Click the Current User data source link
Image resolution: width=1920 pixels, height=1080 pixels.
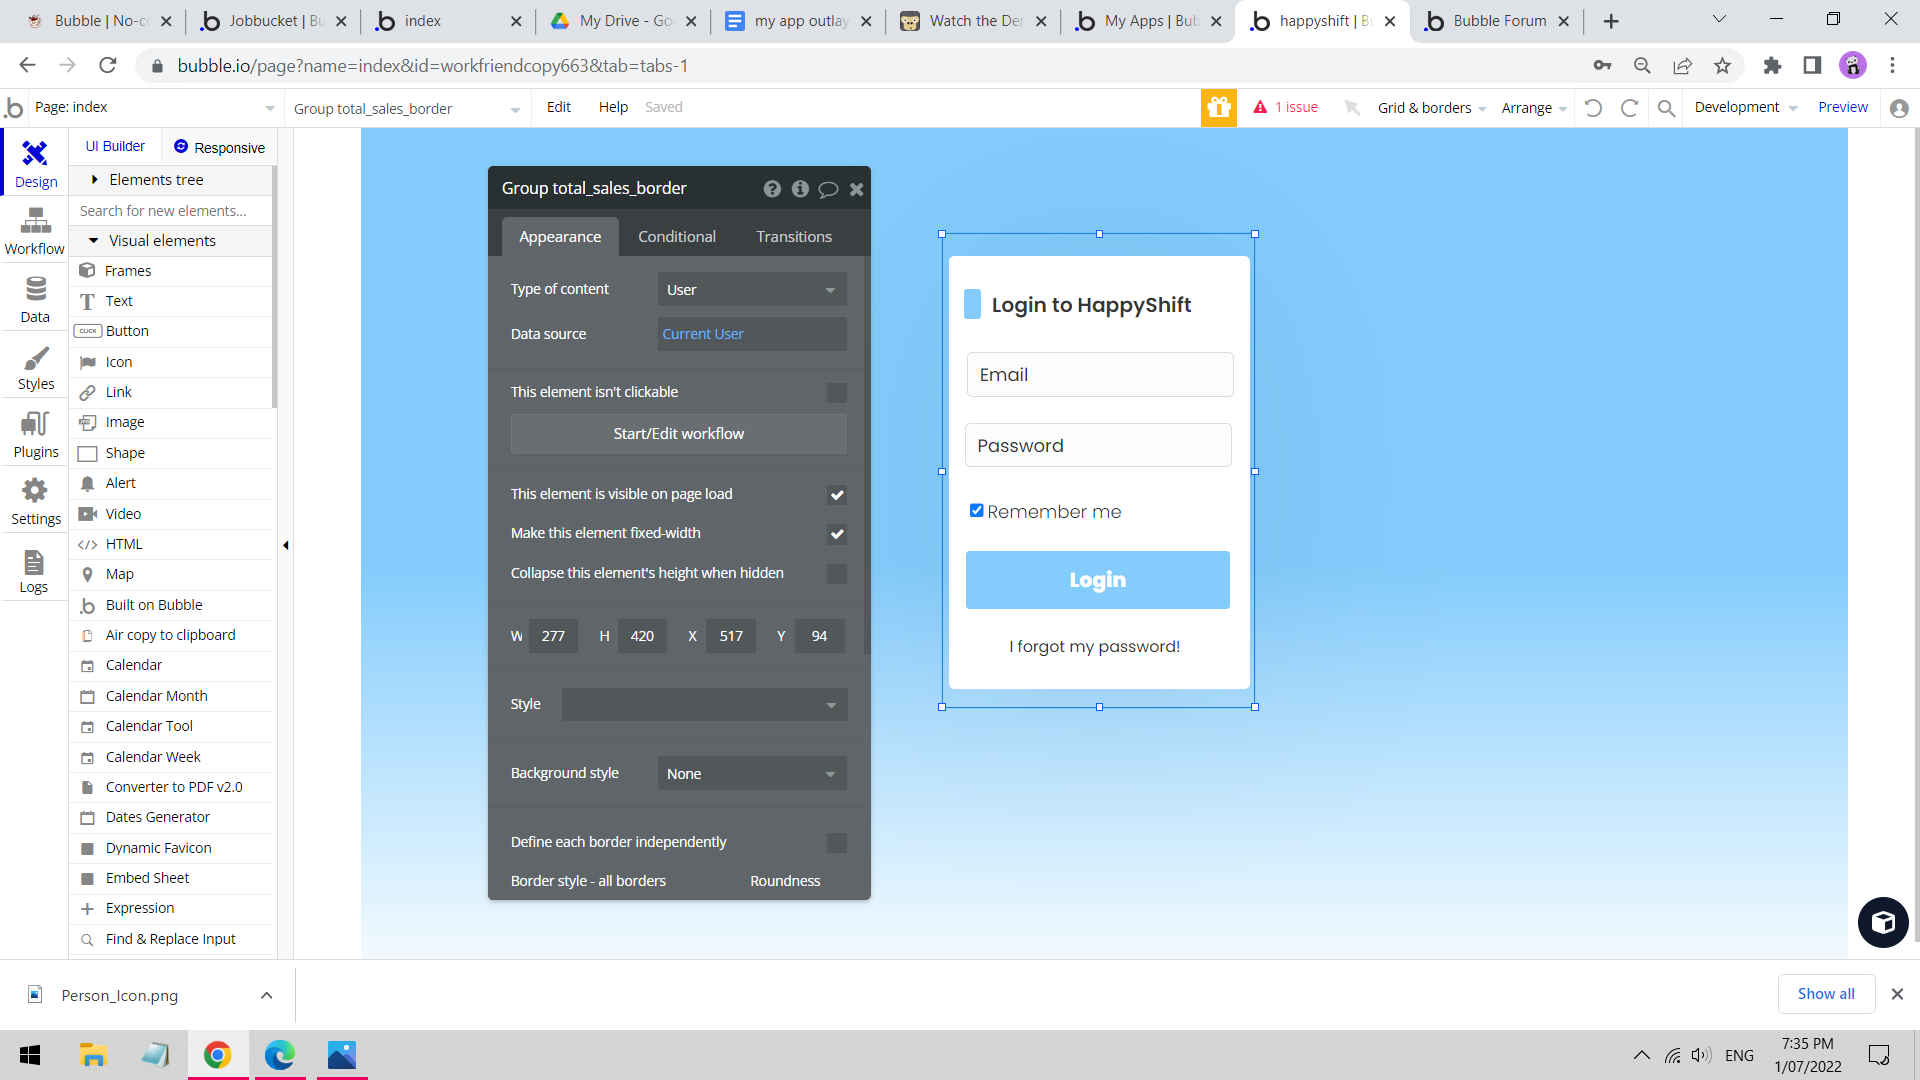click(703, 333)
